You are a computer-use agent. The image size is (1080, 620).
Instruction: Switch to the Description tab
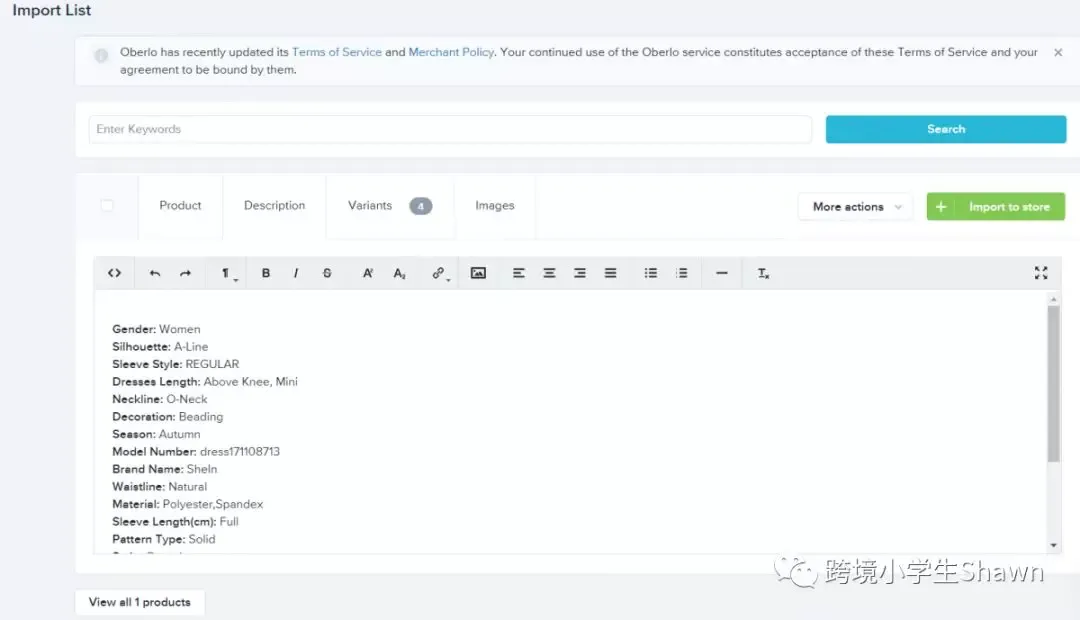coord(274,205)
